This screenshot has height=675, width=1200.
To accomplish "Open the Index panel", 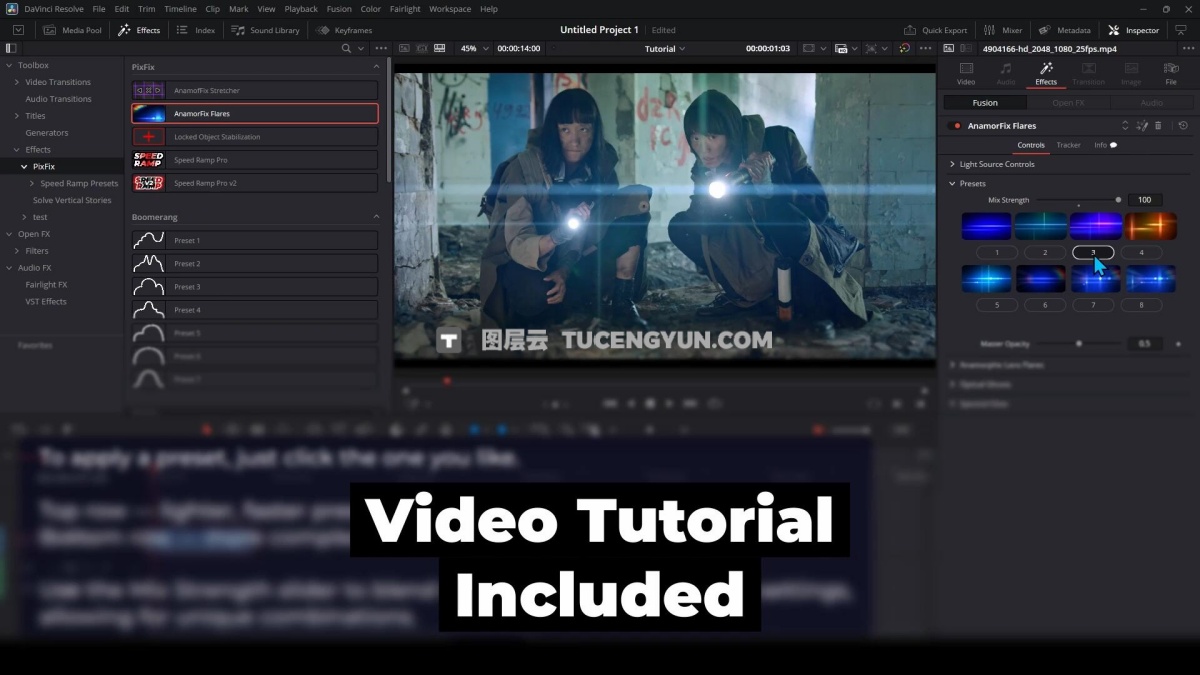I will click(x=196, y=30).
